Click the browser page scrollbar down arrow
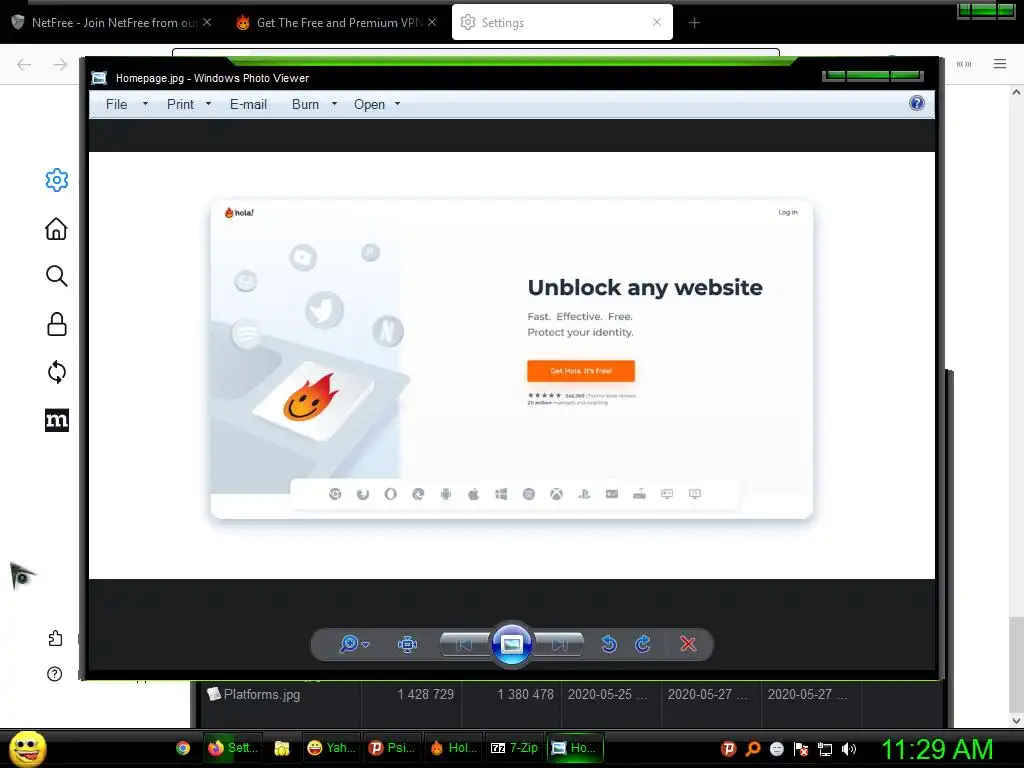 click(1016, 720)
